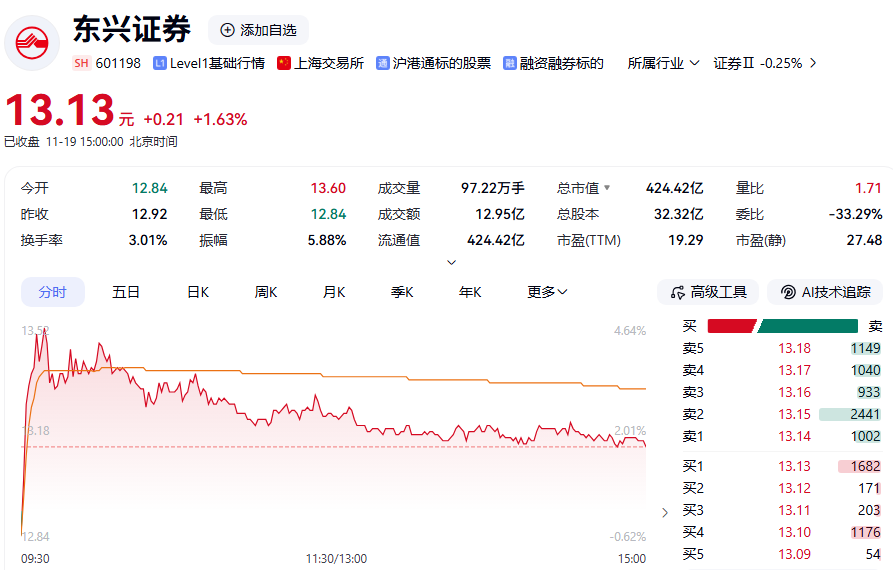
Task: Open the 证券Ⅱ industry link
Action: tap(765, 63)
